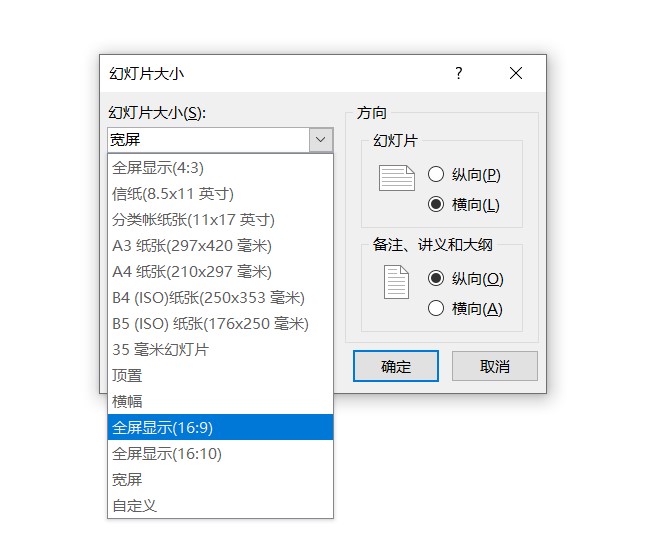Select 全屏显示(16:10) option

pyautogui.click(x=220, y=453)
